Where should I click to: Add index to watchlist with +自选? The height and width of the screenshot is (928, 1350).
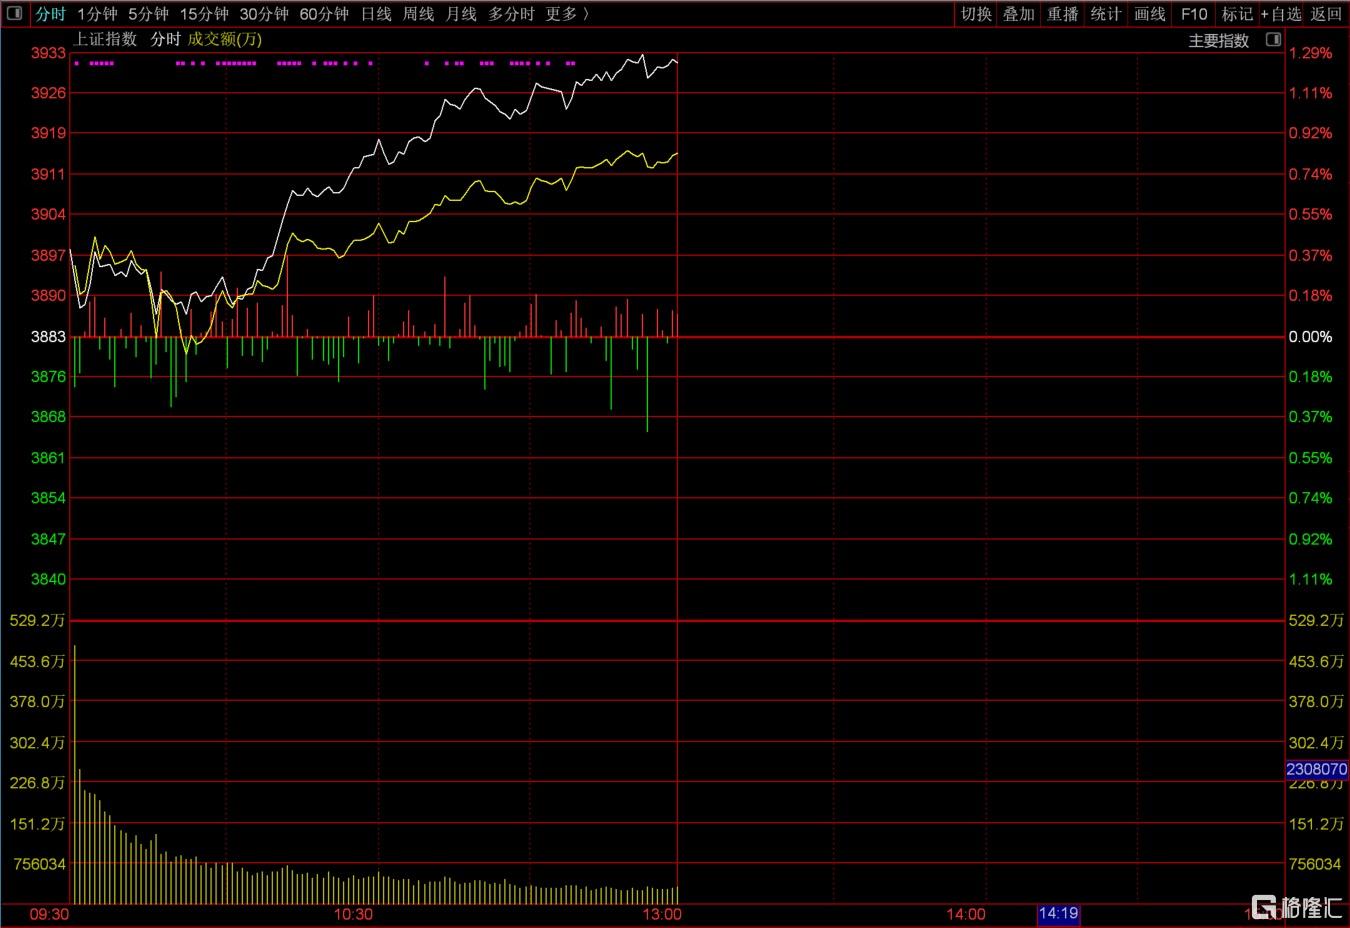(1281, 14)
